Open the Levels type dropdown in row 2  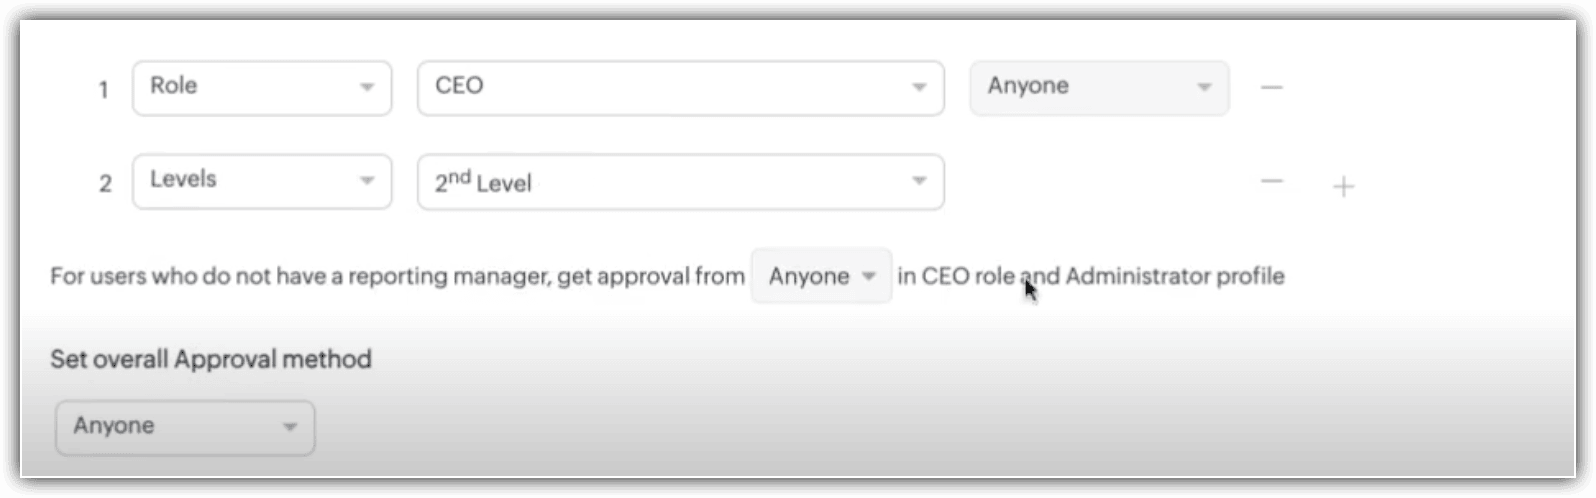(262, 181)
